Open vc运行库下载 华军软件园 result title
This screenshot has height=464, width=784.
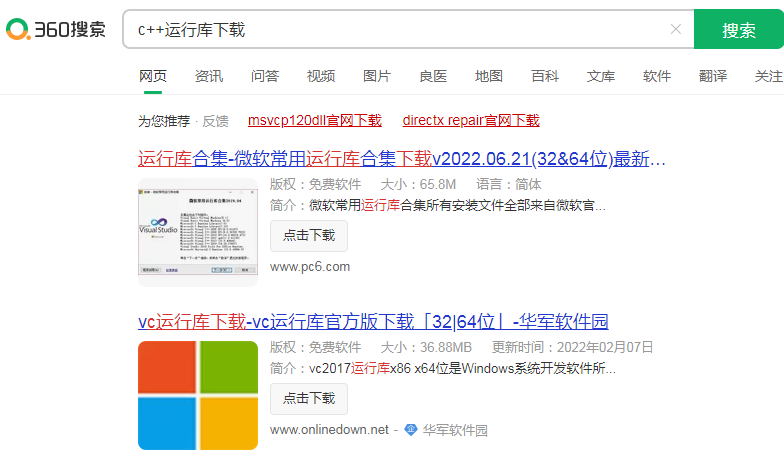pos(373,322)
